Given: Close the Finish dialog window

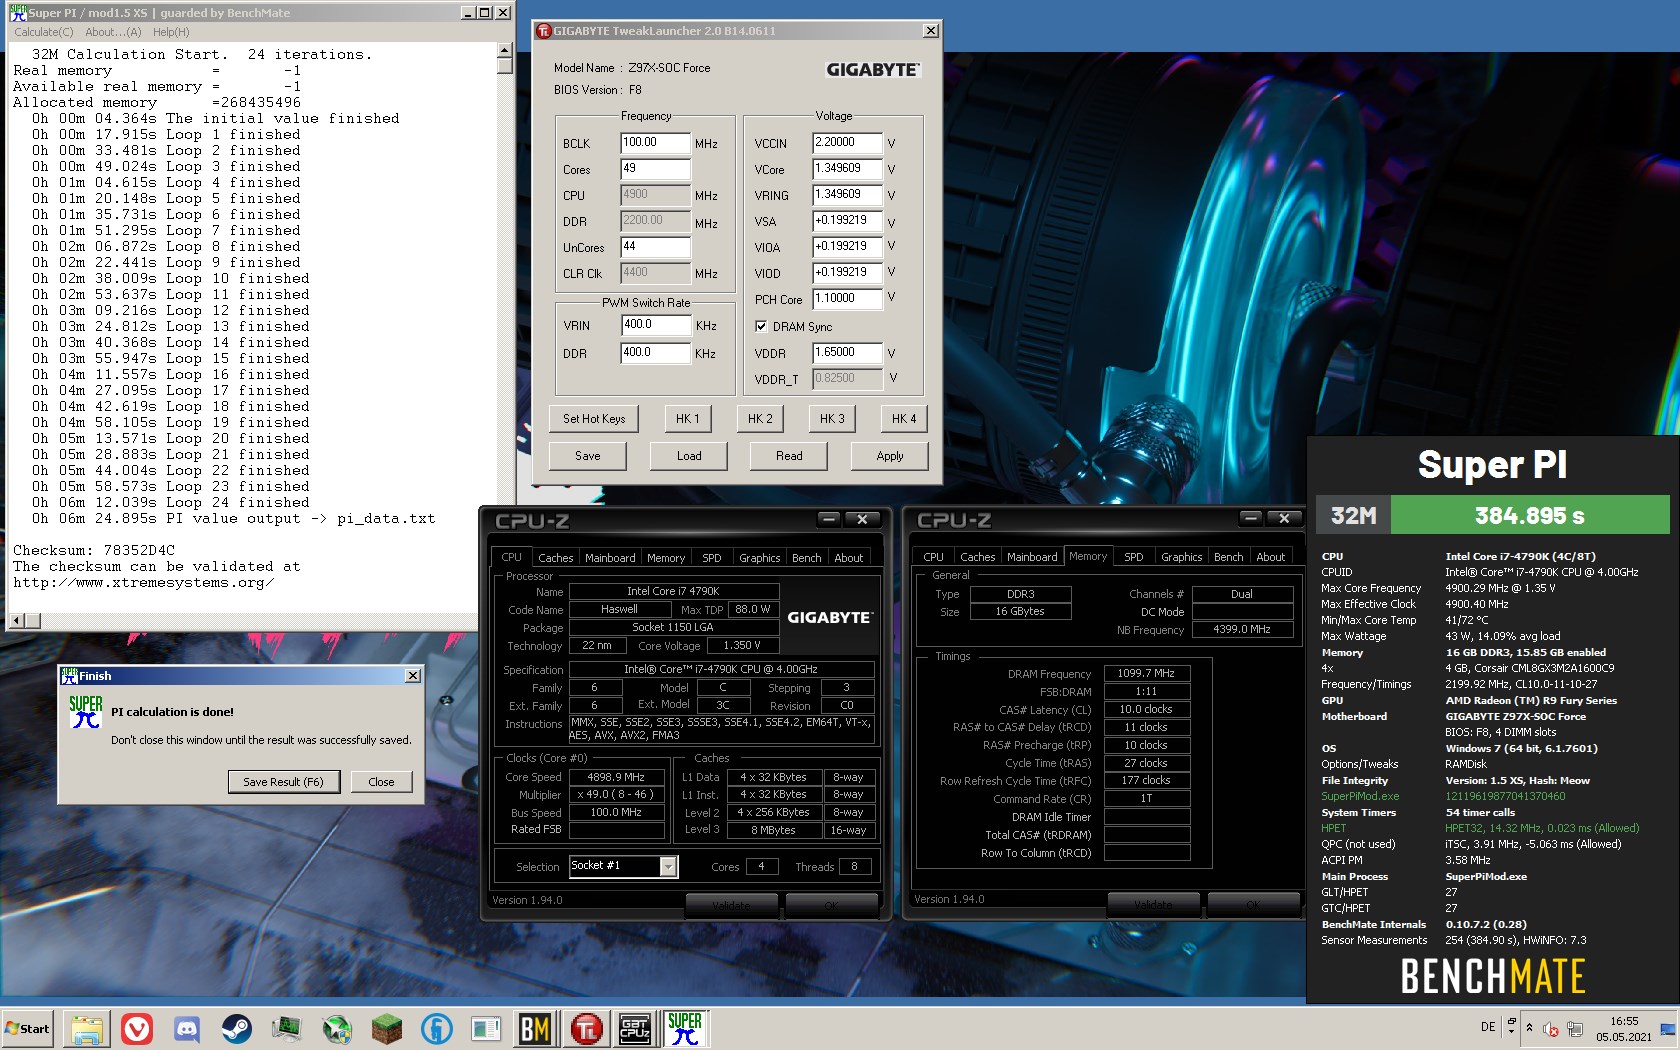Looking at the screenshot, I should coord(412,676).
